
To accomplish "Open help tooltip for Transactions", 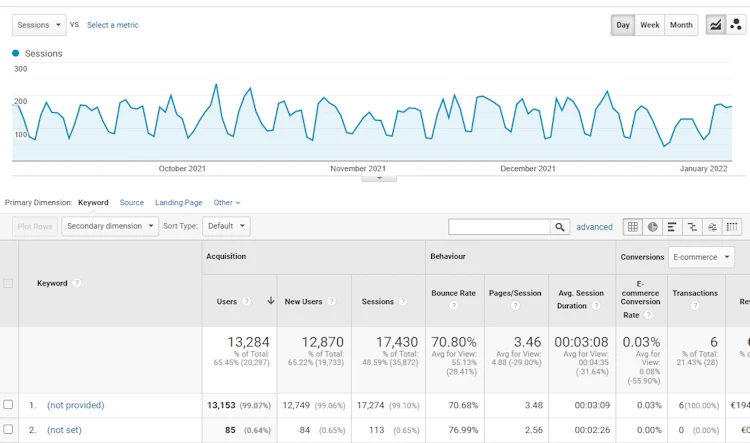I will [x=695, y=305].
